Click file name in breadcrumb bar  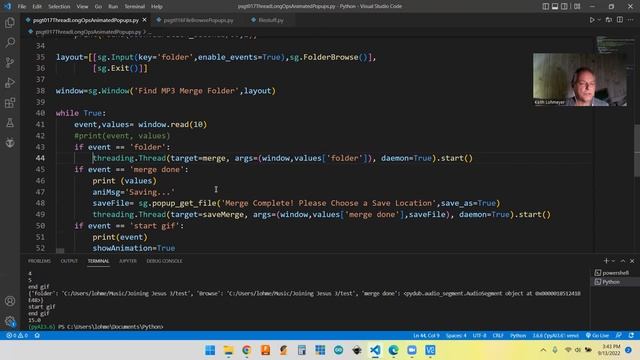tap(88, 31)
